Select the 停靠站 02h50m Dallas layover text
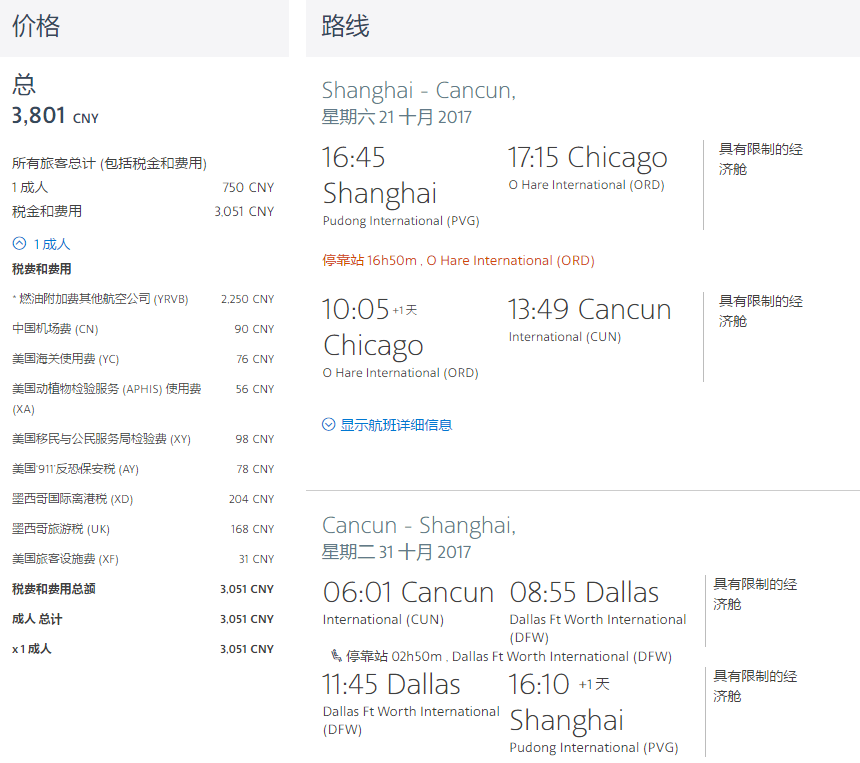860x763 pixels. [x=508, y=656]
